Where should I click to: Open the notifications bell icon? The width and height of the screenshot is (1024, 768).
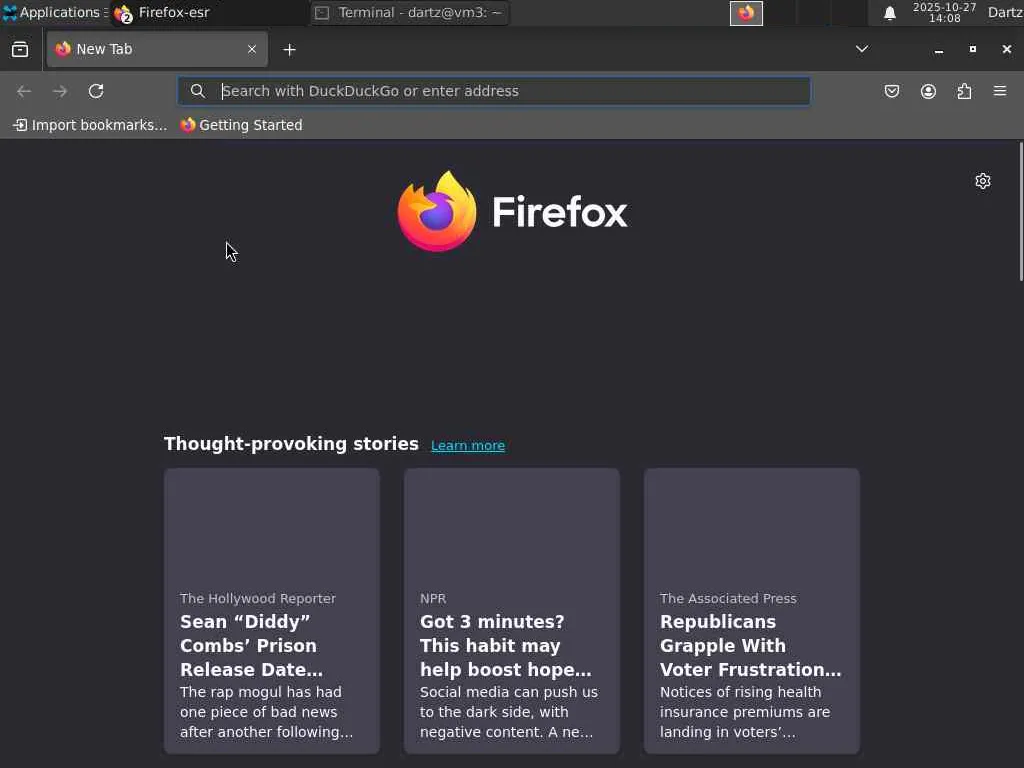pos(889,13)
